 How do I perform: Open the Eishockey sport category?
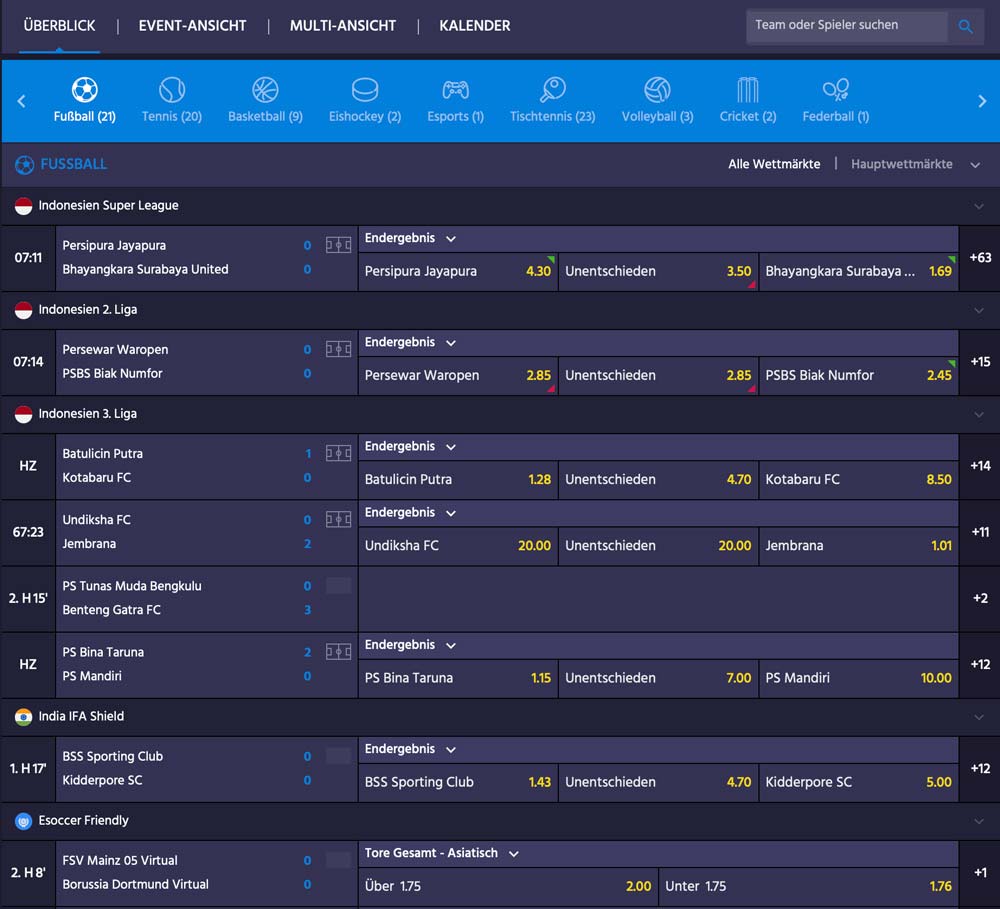pos(365,91)
